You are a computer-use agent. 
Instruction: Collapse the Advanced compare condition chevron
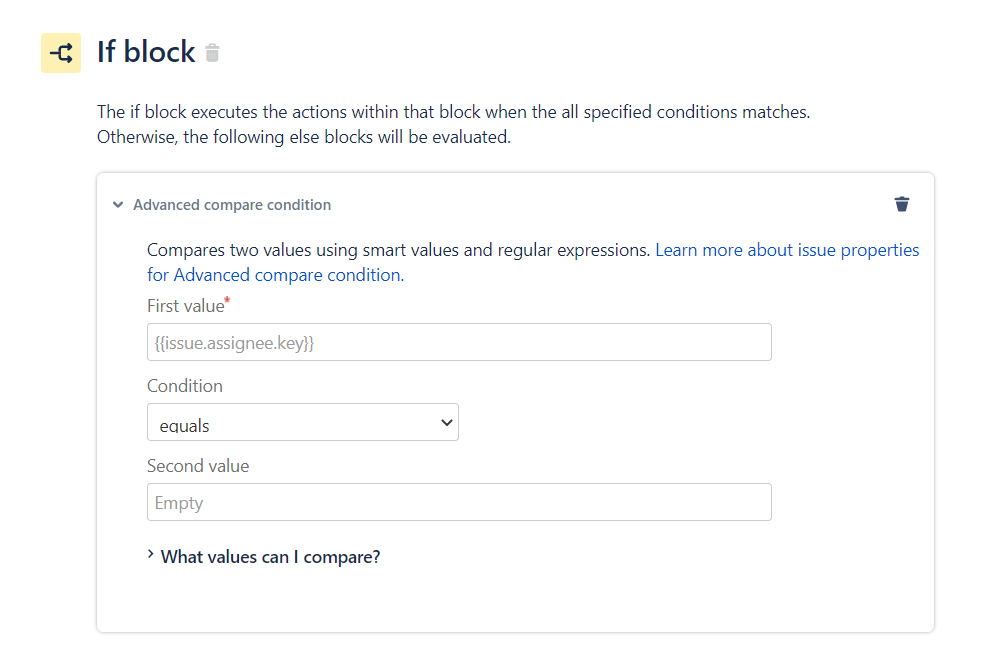pyautogui.click(x=118, y=205)
